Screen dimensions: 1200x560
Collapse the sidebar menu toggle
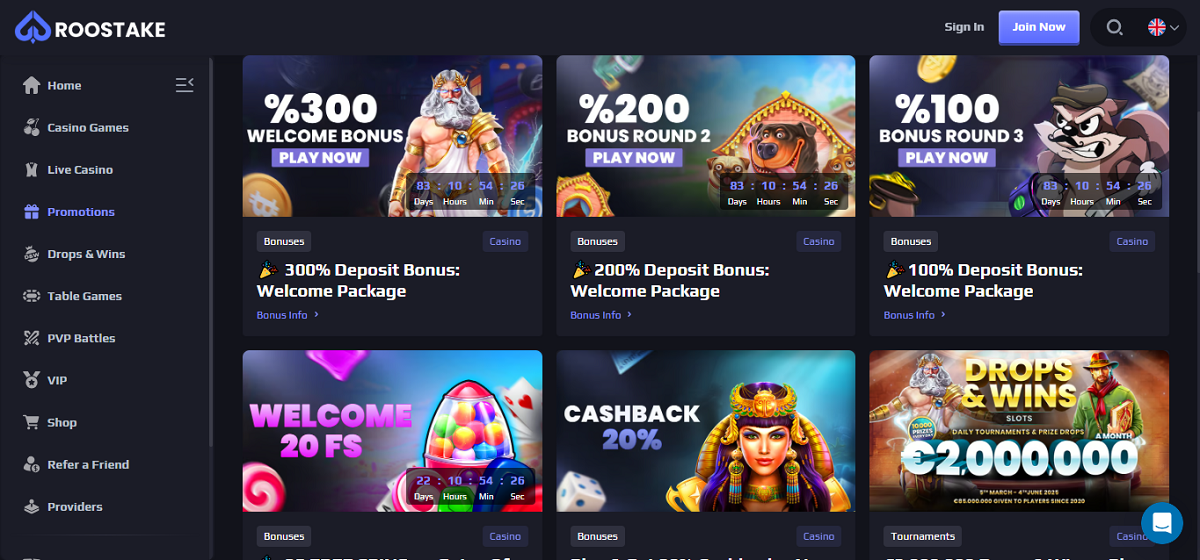pyautogui.click(x=184, y=85)
